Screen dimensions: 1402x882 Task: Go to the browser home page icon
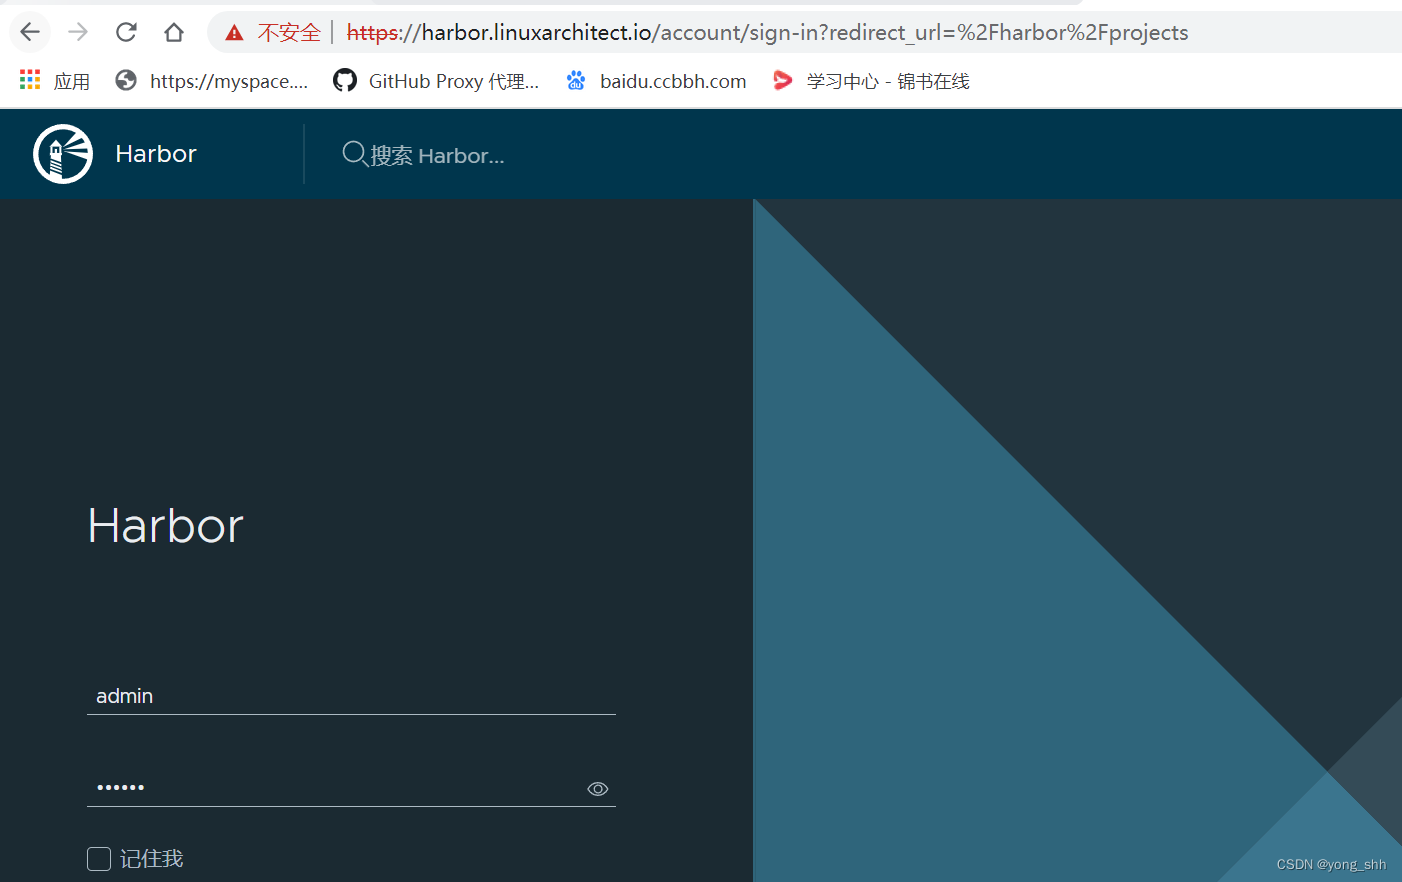174,32
